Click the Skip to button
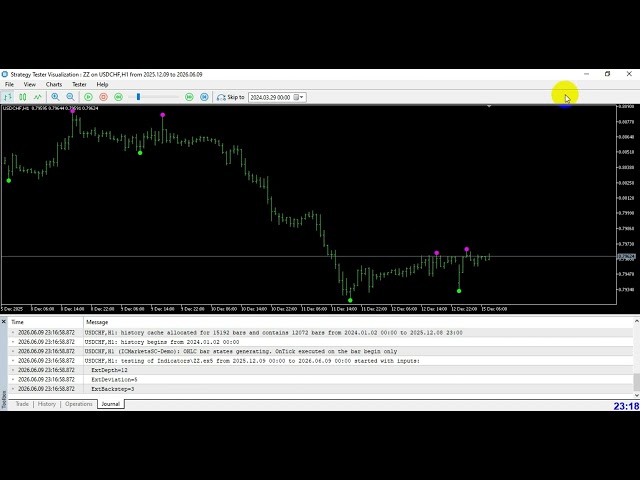The width and height of the screenshot is (640, 480). point(231,97)
